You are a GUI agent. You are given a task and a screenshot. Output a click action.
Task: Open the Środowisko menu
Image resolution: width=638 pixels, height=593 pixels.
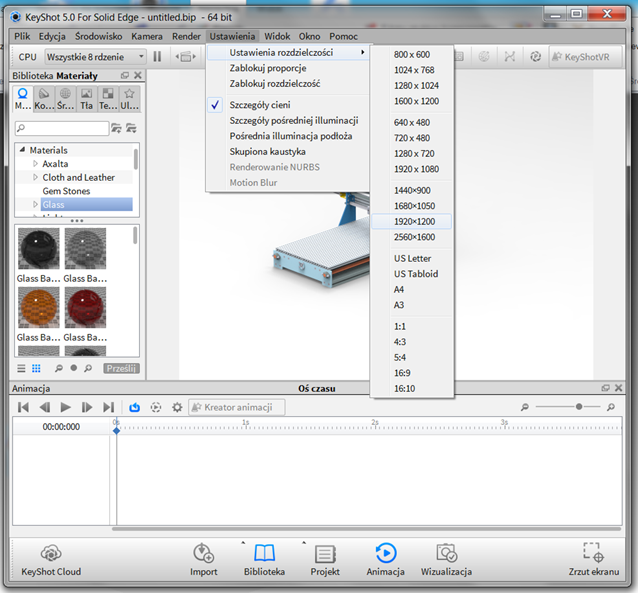click(x=98, y=36)
